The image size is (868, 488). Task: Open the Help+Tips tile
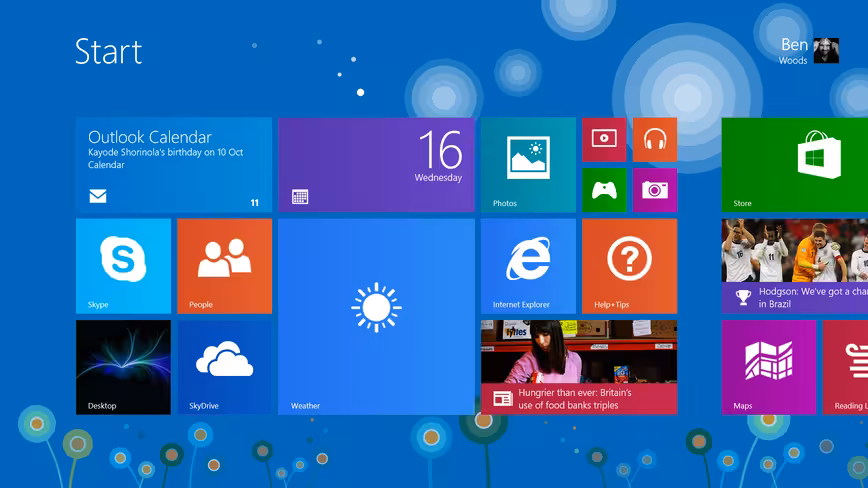tap(629, 266)
